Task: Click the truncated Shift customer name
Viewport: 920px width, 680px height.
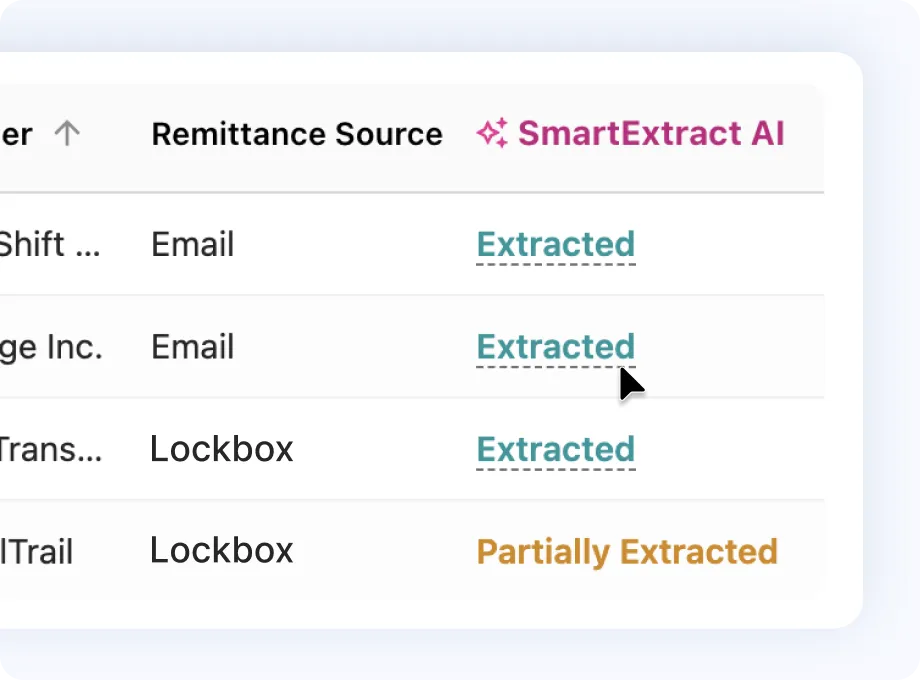Action: 49,244
